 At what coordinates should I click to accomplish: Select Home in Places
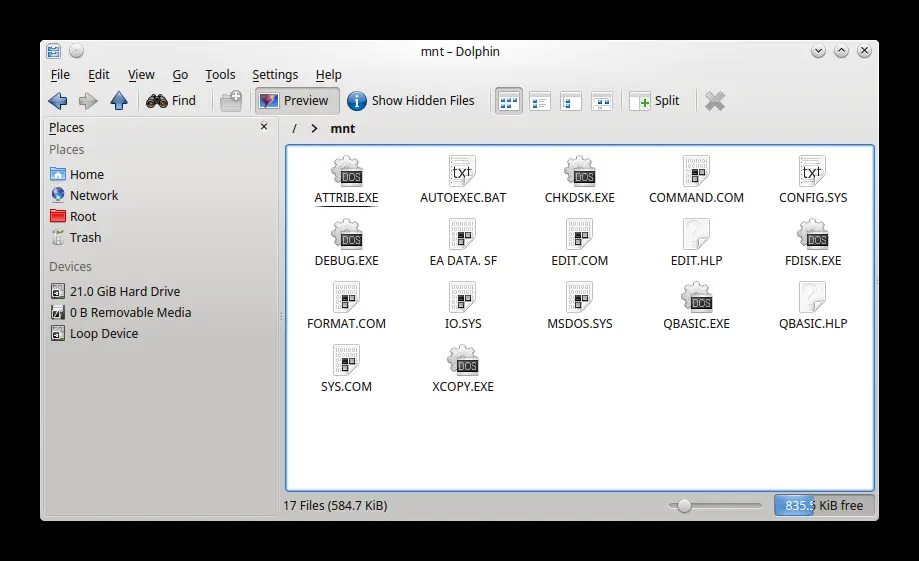(x=77, y=174)
